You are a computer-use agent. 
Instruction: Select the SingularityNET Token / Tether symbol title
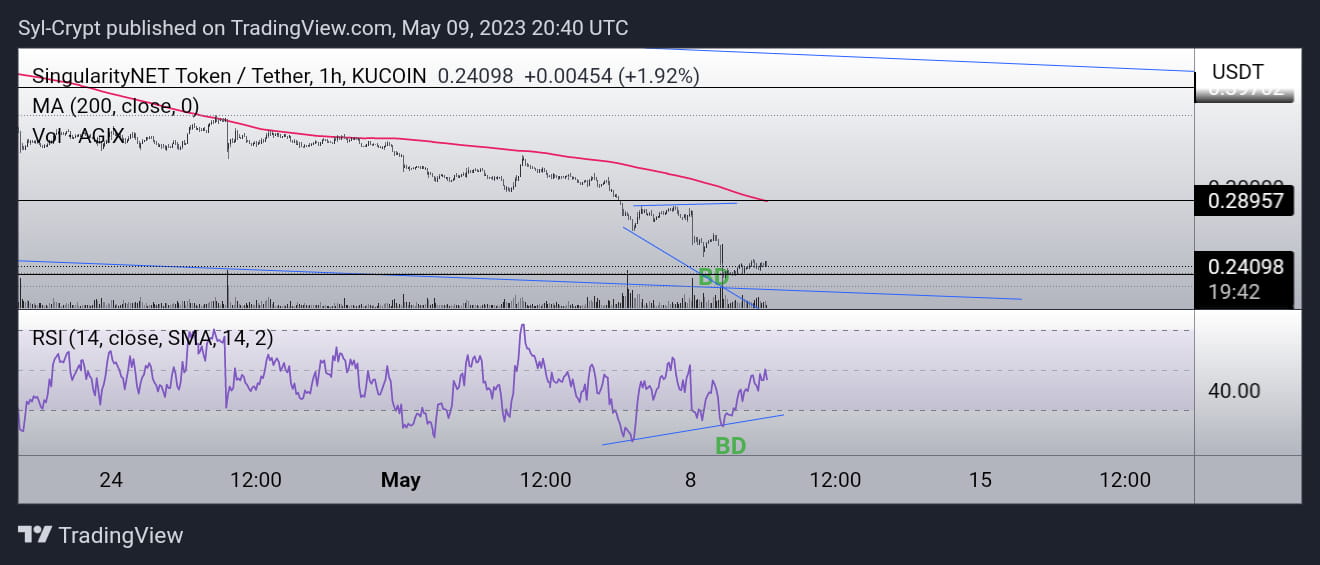tap(229, 75)
